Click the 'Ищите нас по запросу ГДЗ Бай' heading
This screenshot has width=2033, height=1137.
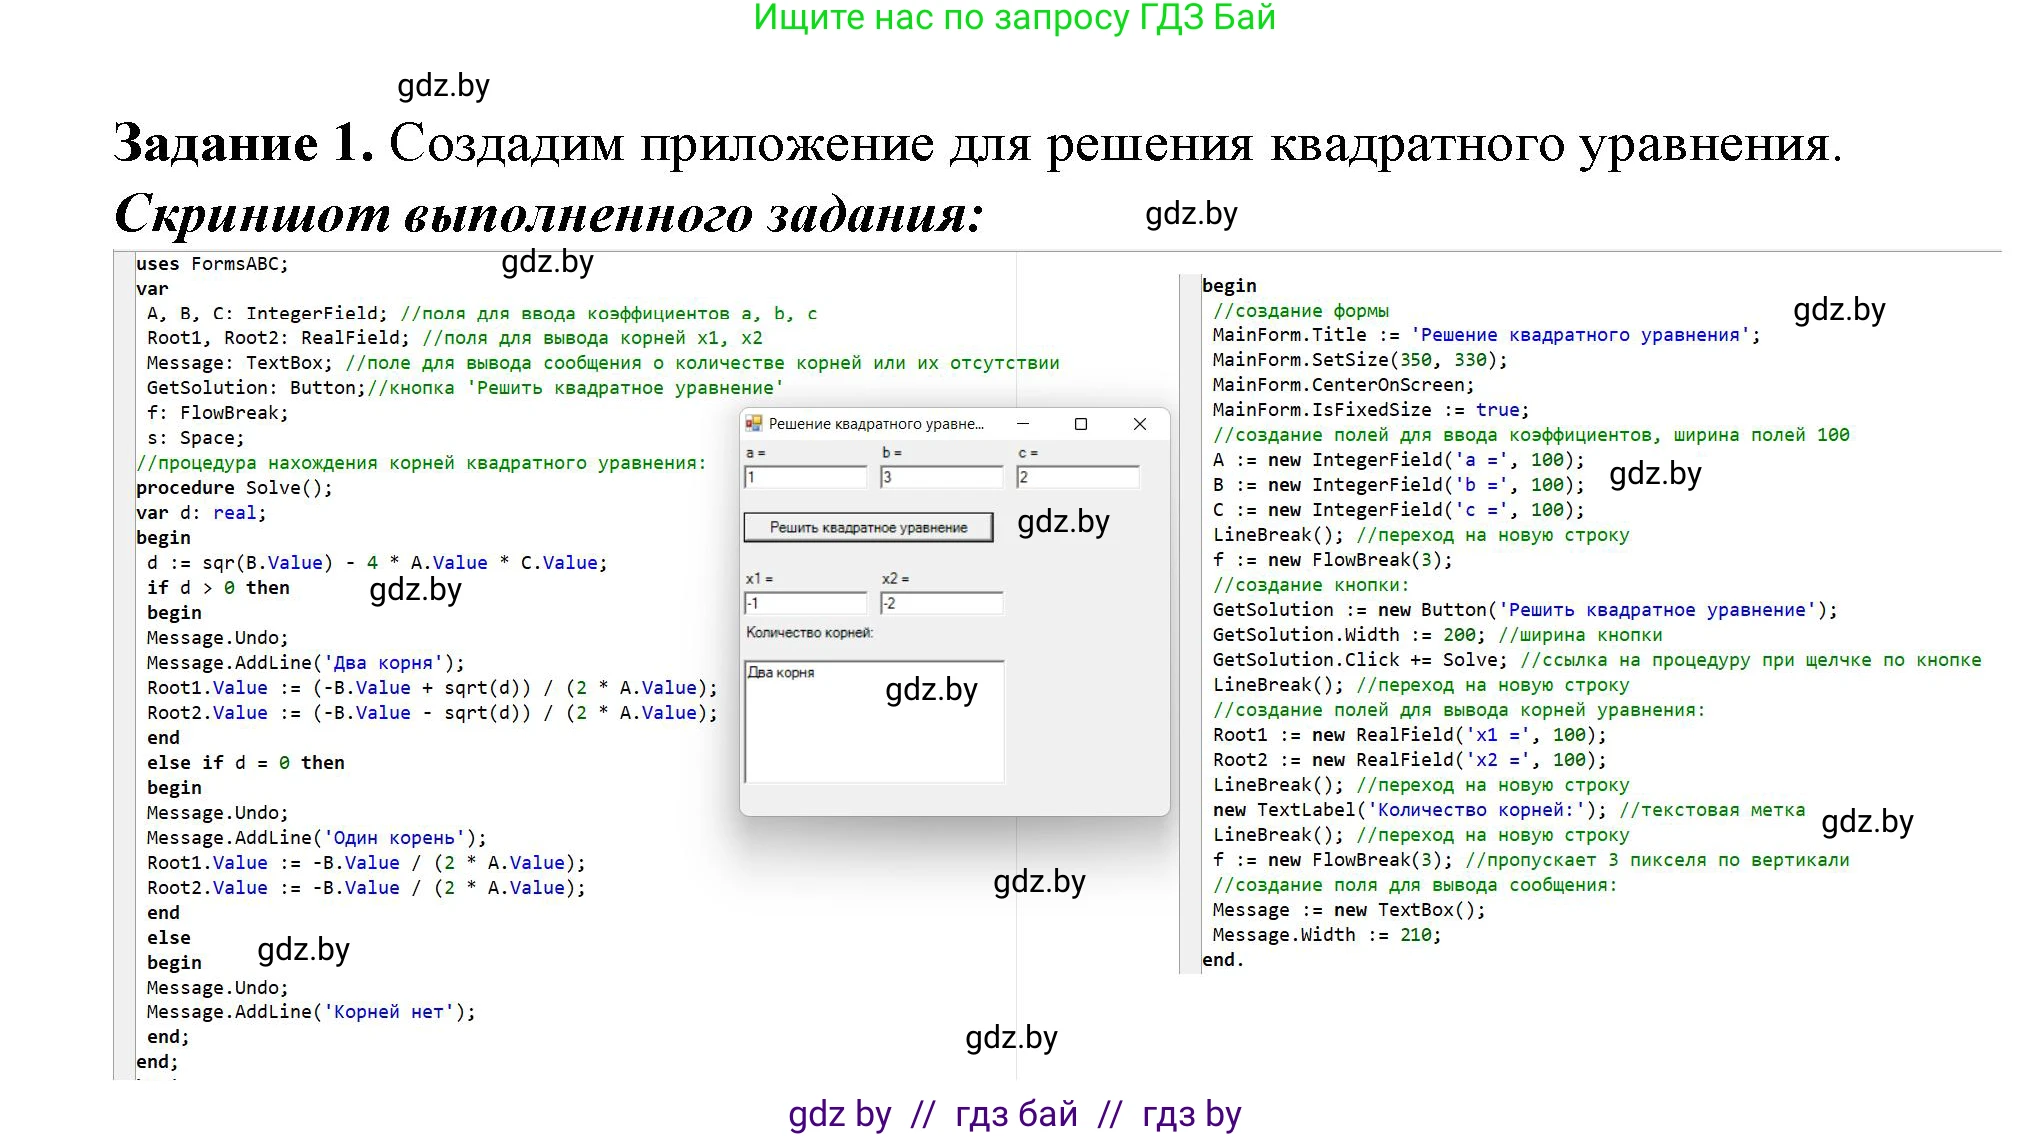[1013, 19]
